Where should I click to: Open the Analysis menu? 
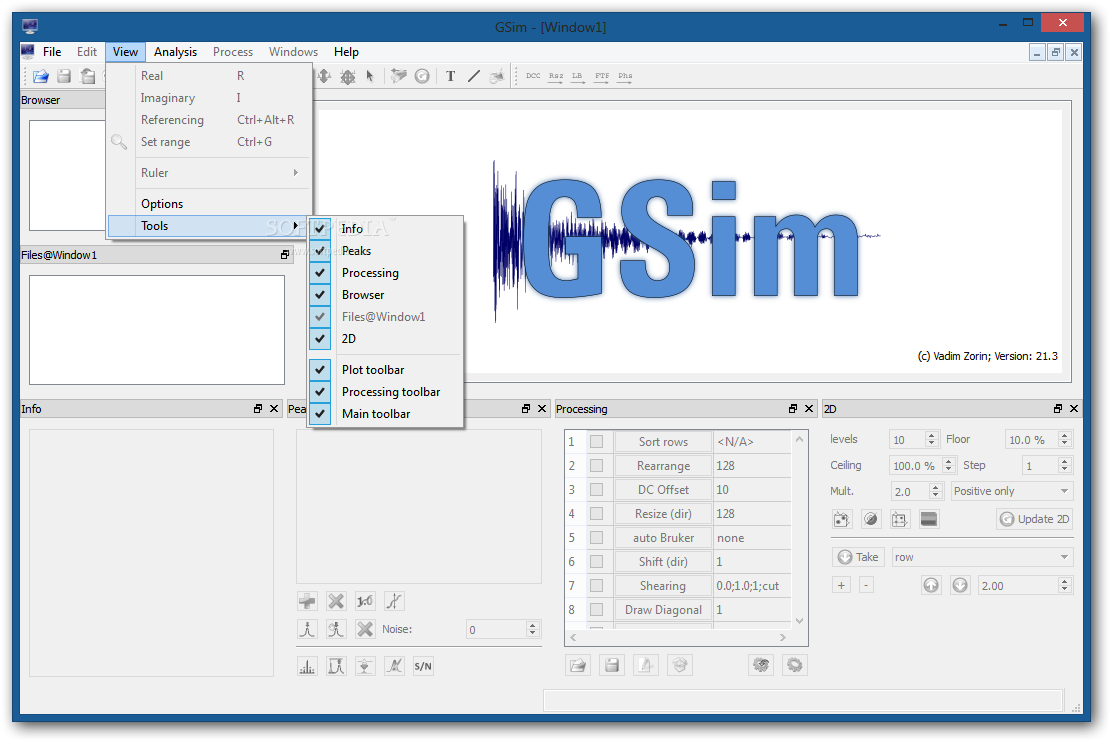point(176,52)
